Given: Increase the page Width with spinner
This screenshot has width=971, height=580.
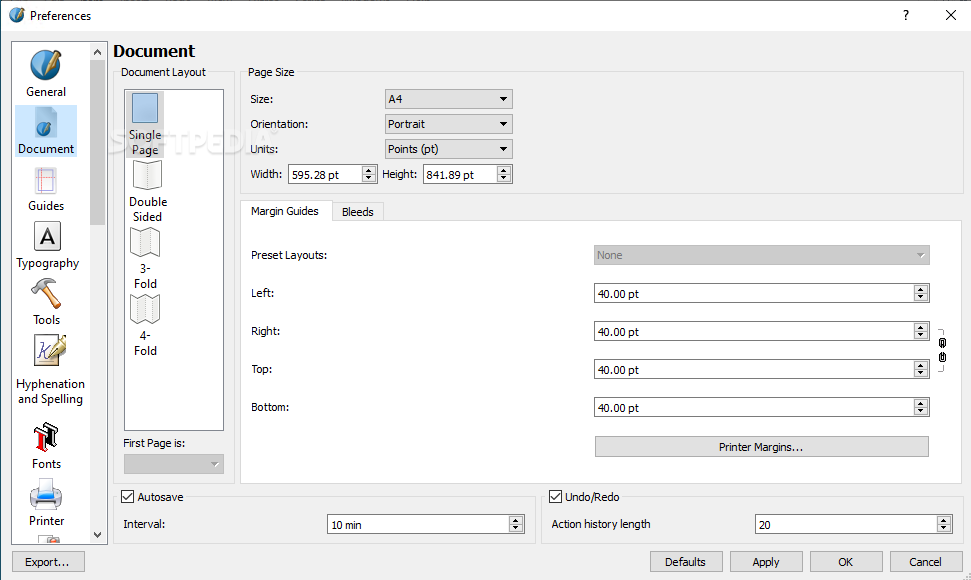Looking at the screenshot, I should click(369, 170).
